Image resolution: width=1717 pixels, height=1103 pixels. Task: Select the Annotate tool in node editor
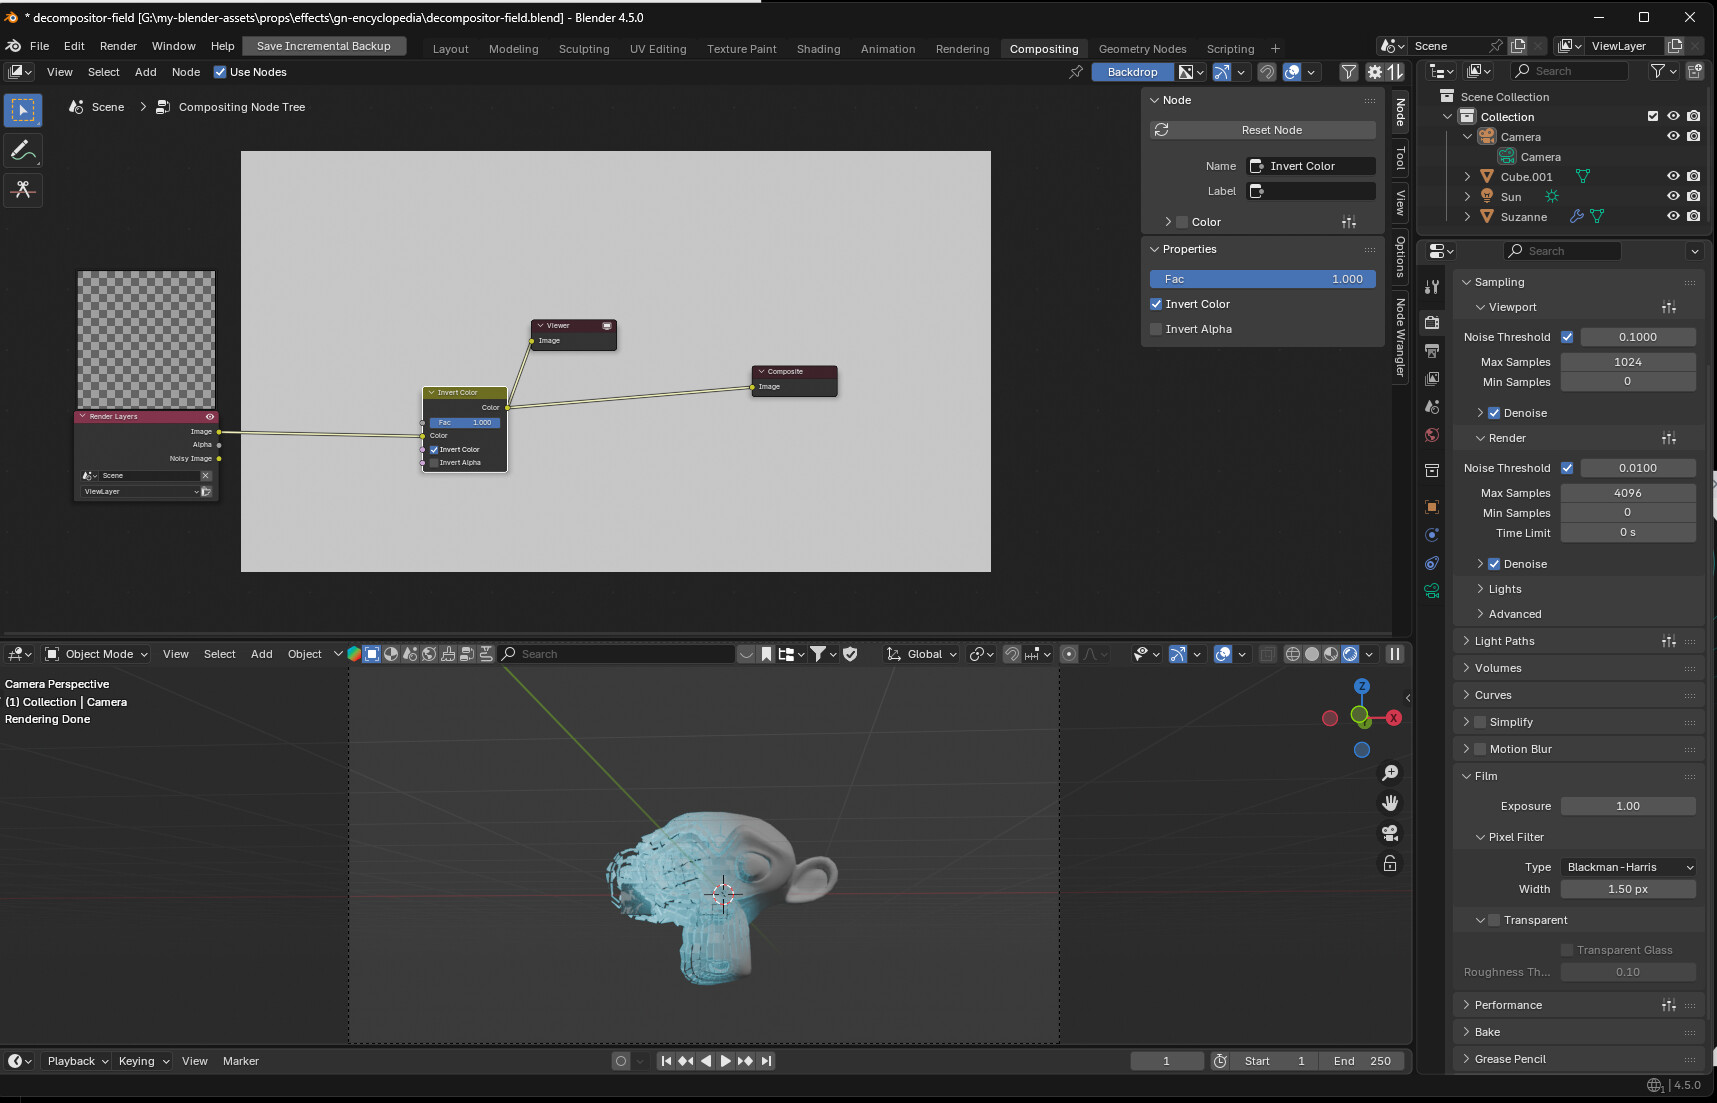[23, 151]
